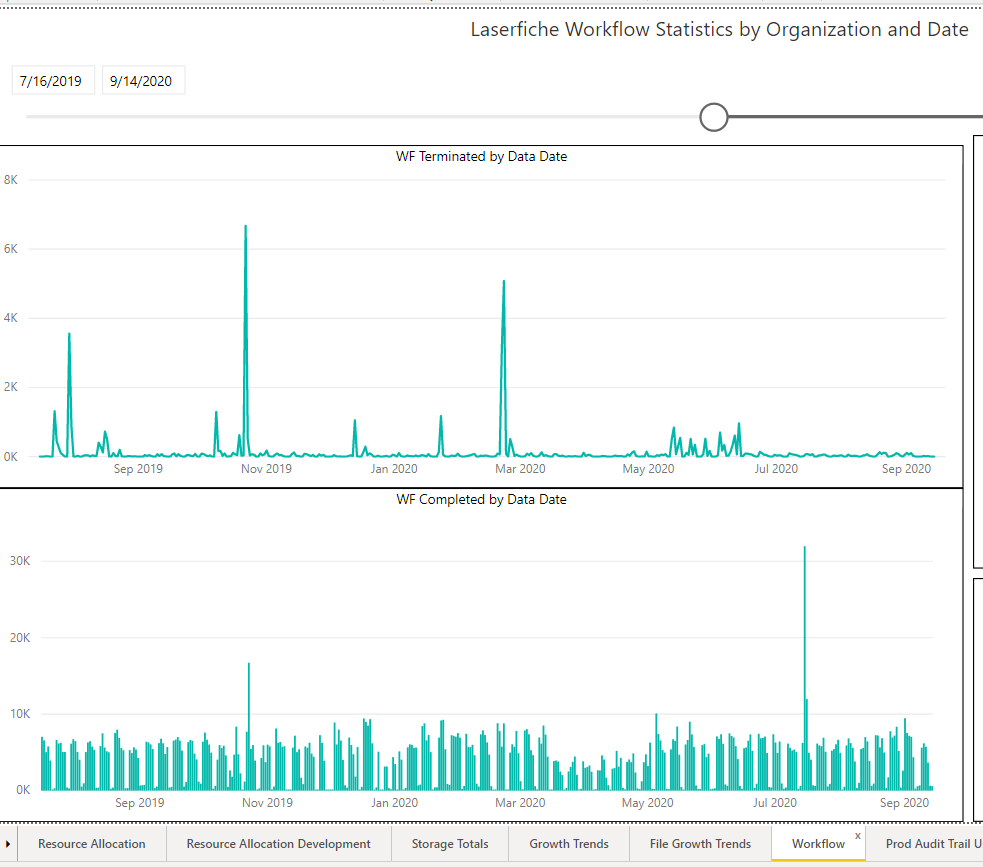Screen dimensions: 983x867
Task: Click the date range slider handle
Action: [713, 117]
